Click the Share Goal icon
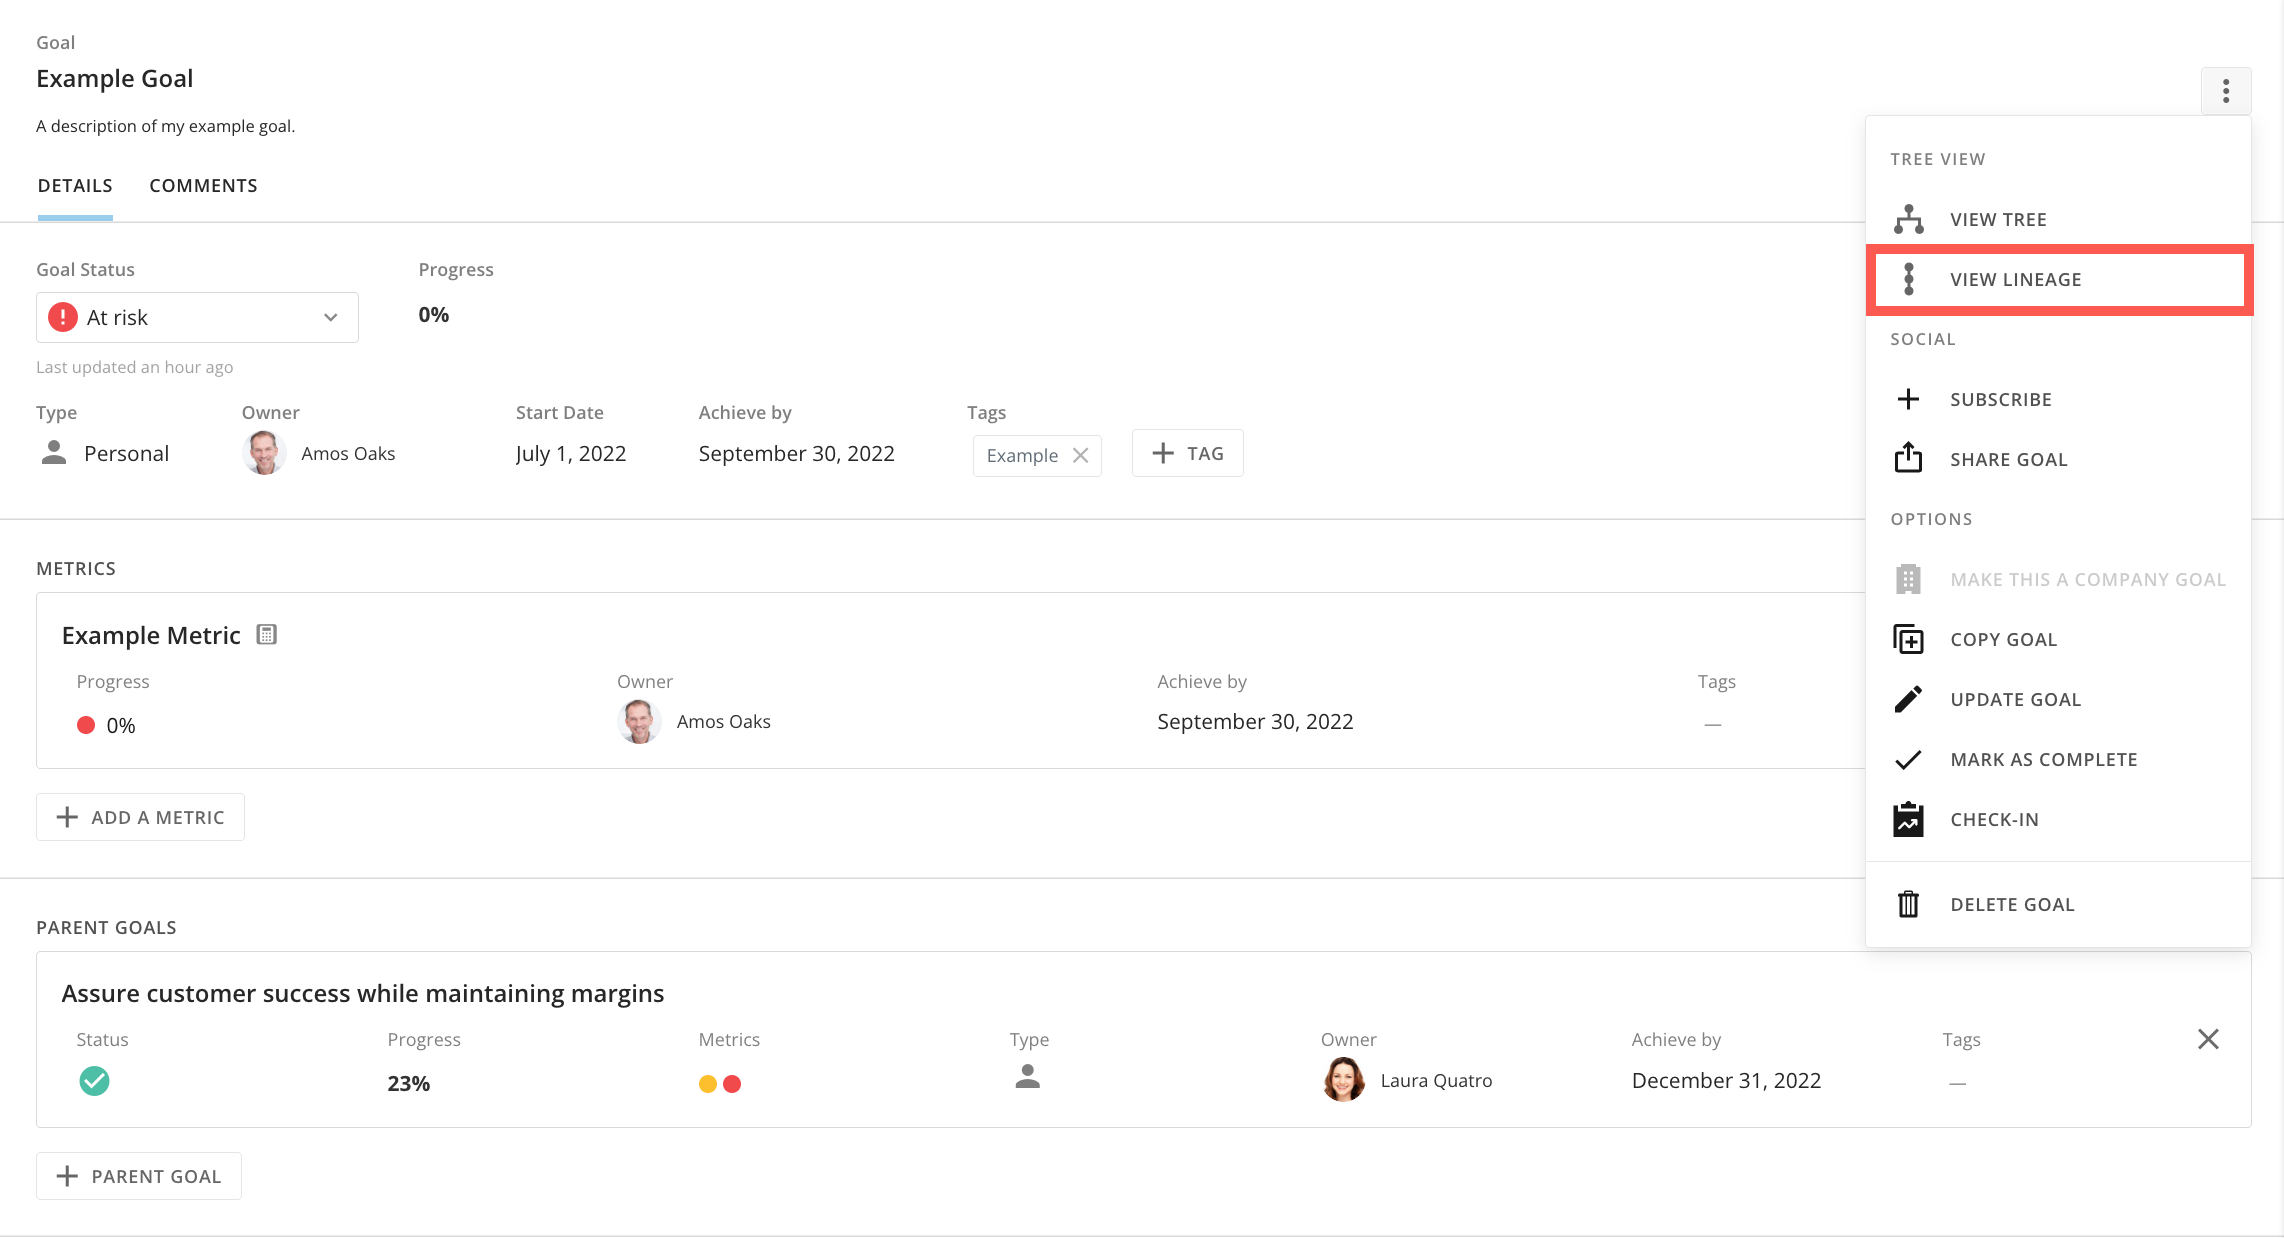 [1908, 458]
